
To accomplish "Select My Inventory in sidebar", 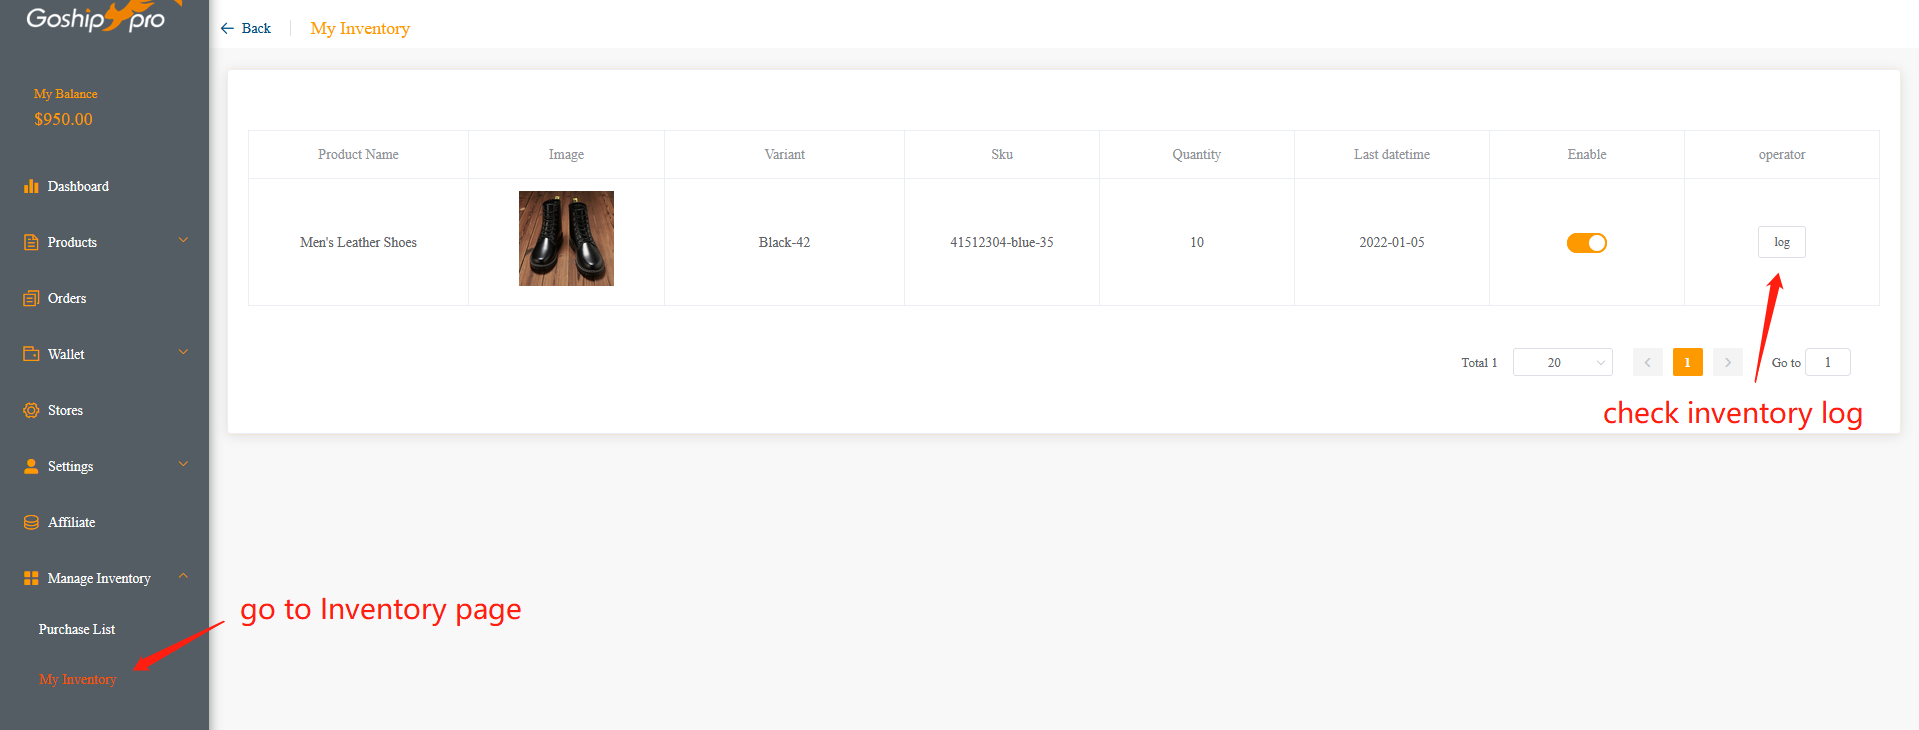I will pos(78,679).
